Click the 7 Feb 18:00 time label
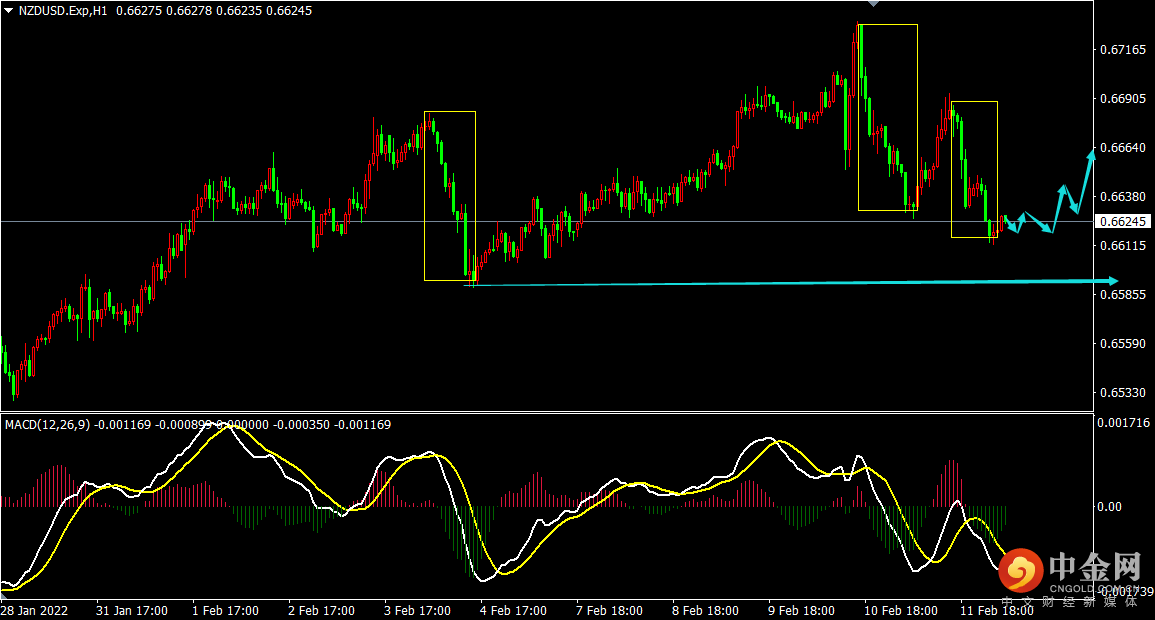1155x620 pixels. (x=609, y=610)
